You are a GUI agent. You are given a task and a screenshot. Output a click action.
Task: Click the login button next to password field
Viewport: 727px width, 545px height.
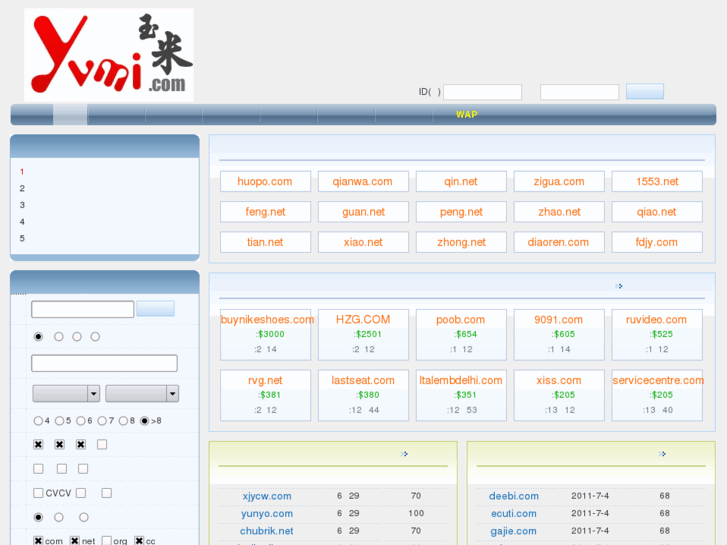(x=644, y=91)
